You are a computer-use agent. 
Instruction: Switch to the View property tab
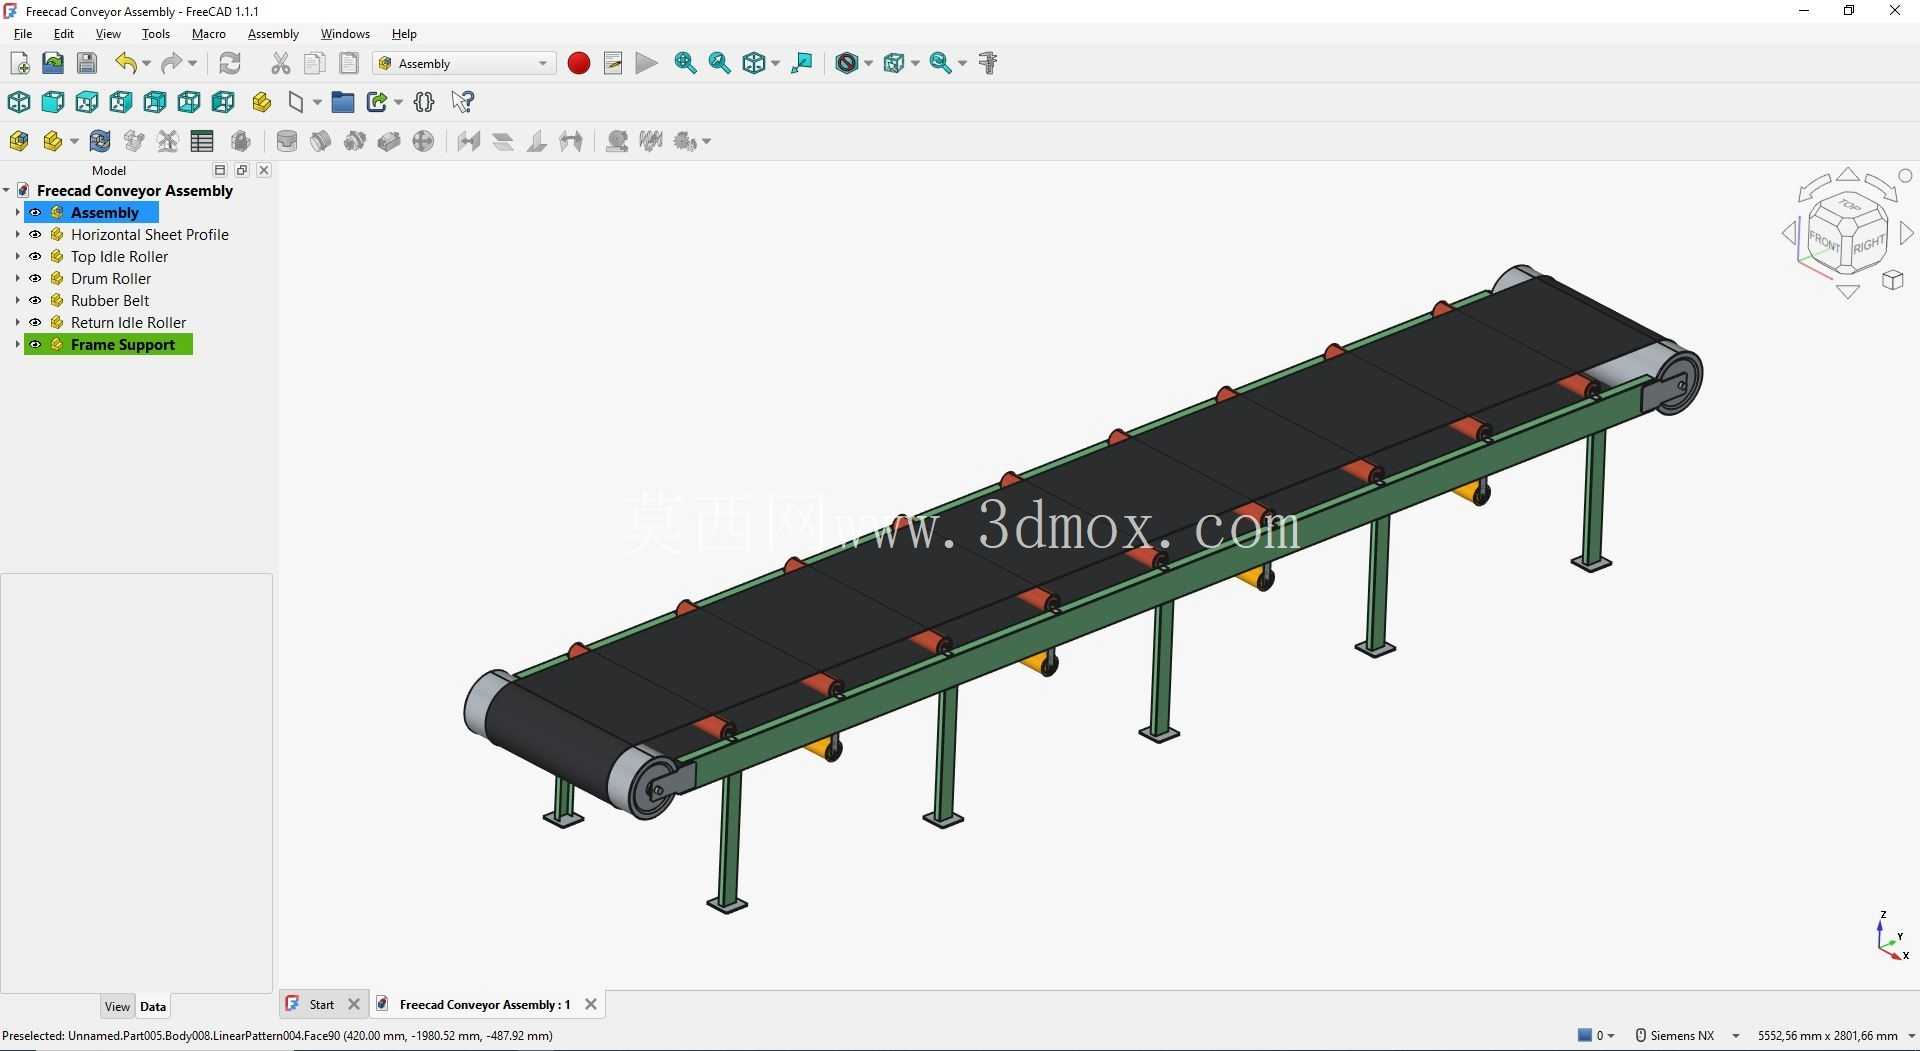117,1007
